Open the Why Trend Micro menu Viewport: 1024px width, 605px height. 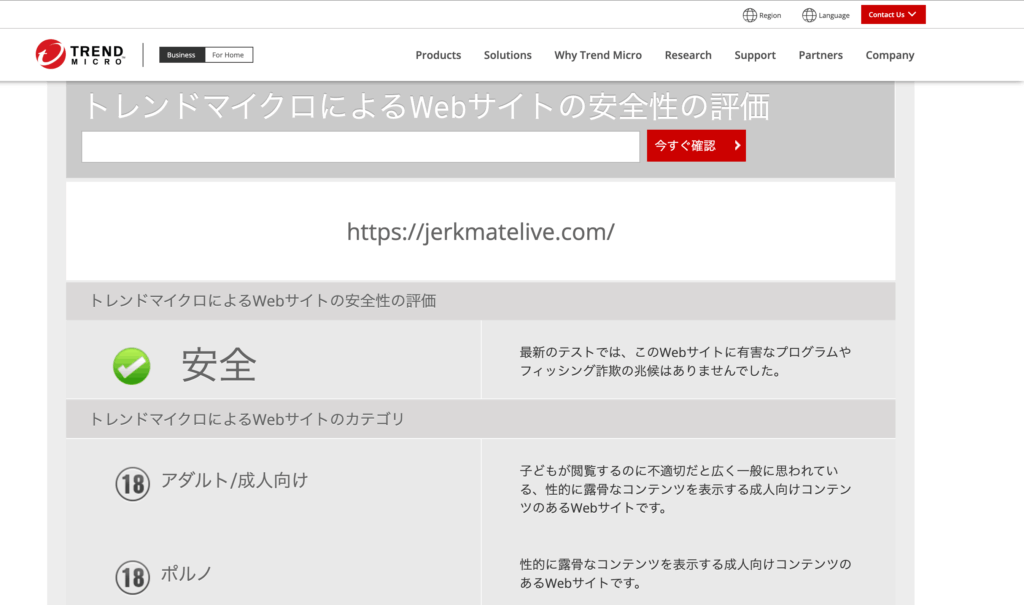(598, 55)
